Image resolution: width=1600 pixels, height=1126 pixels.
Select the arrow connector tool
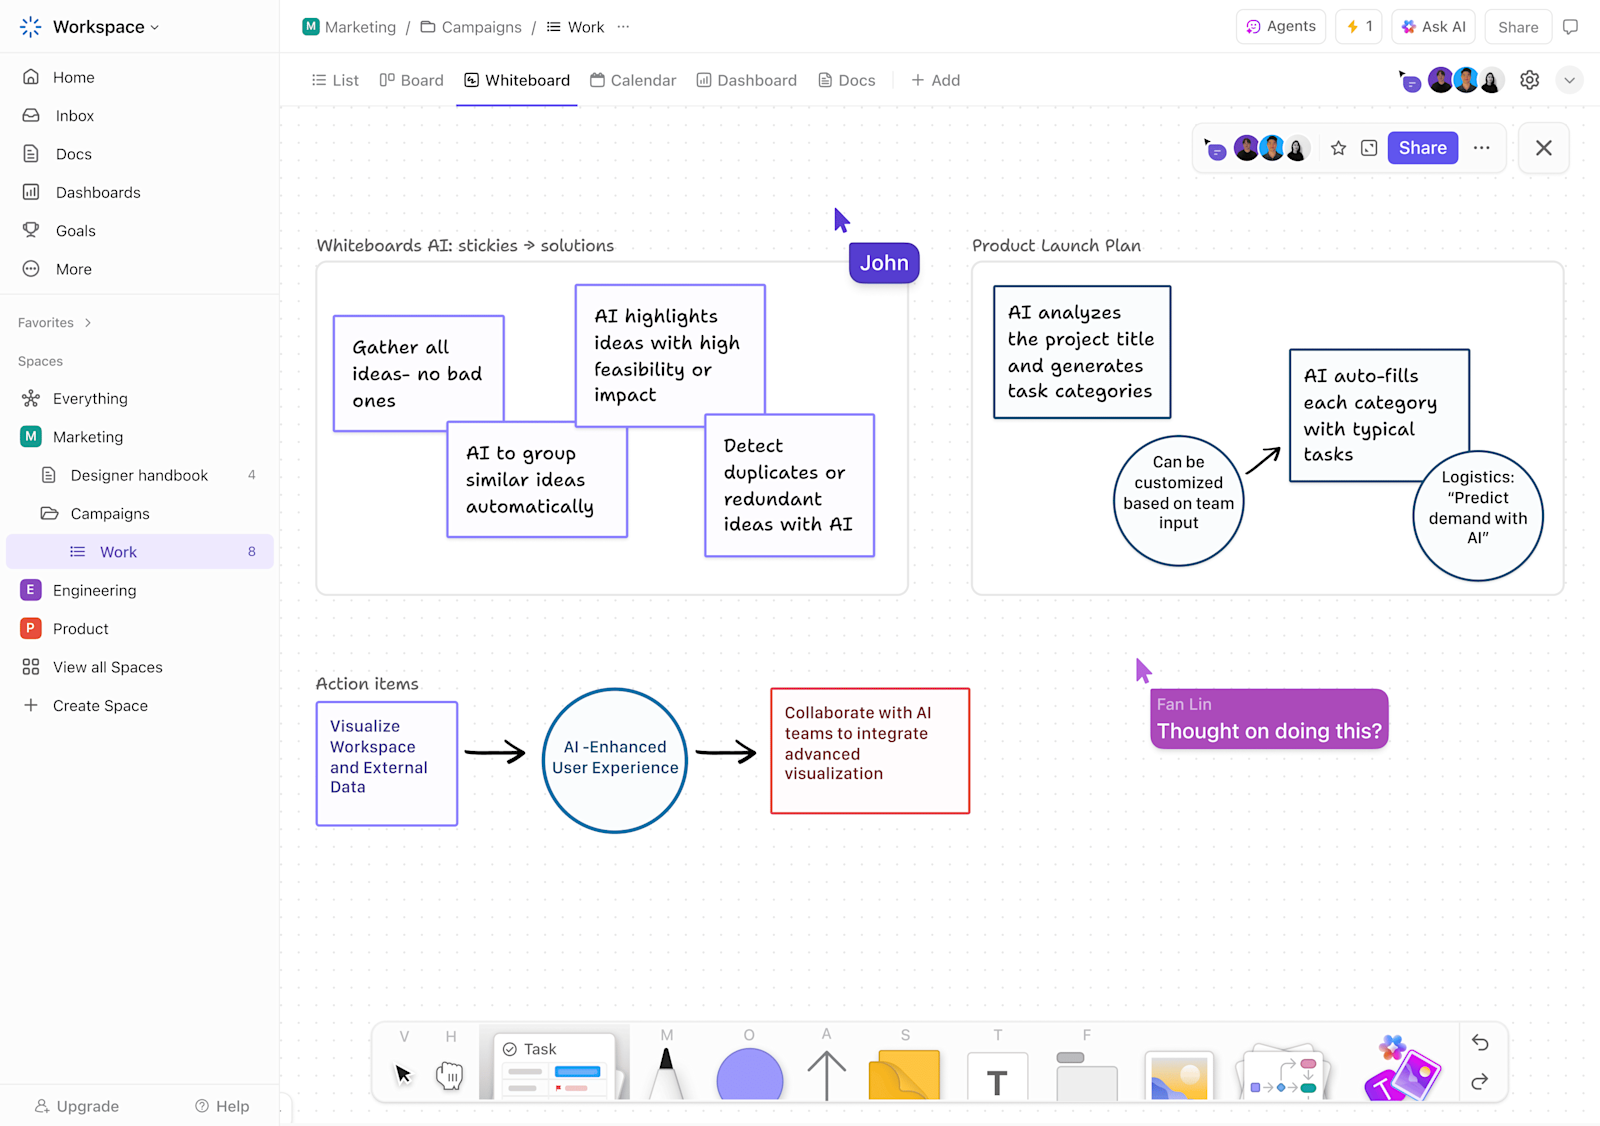827,1075
